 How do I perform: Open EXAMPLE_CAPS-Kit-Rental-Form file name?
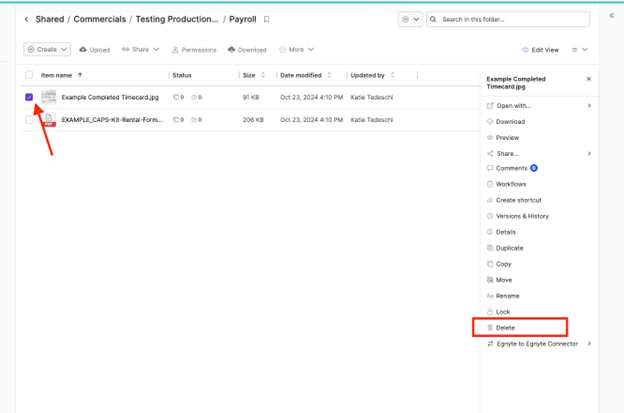112,120
